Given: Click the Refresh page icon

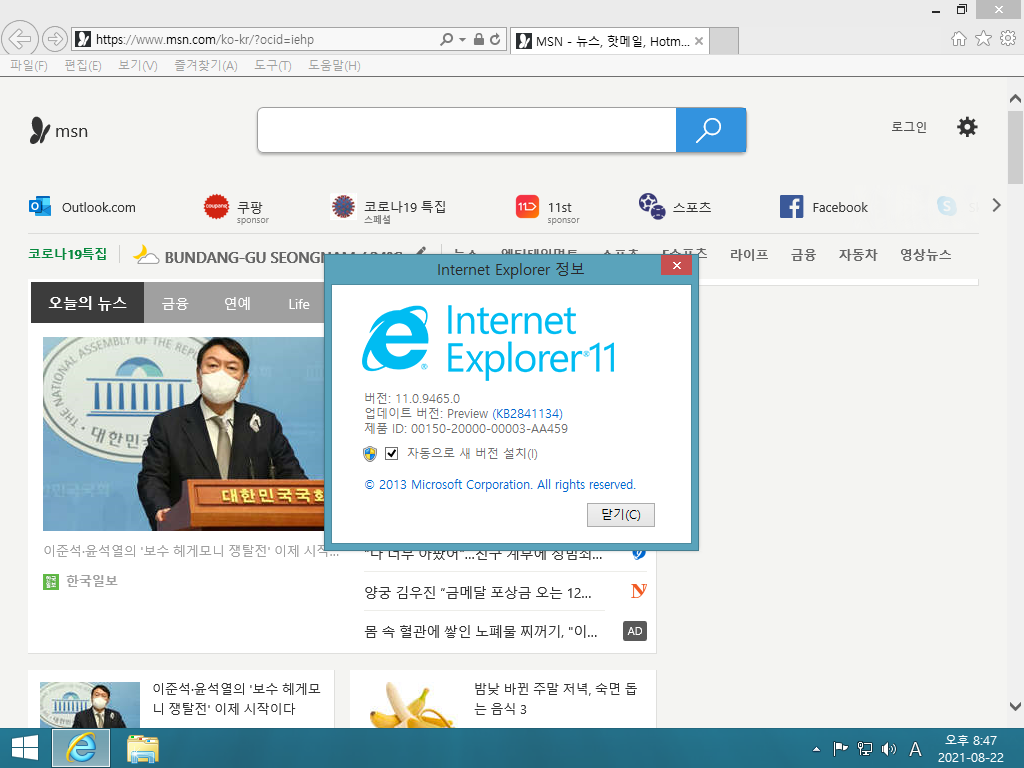Looking at the screenshot, I should [x=495, y=39].
